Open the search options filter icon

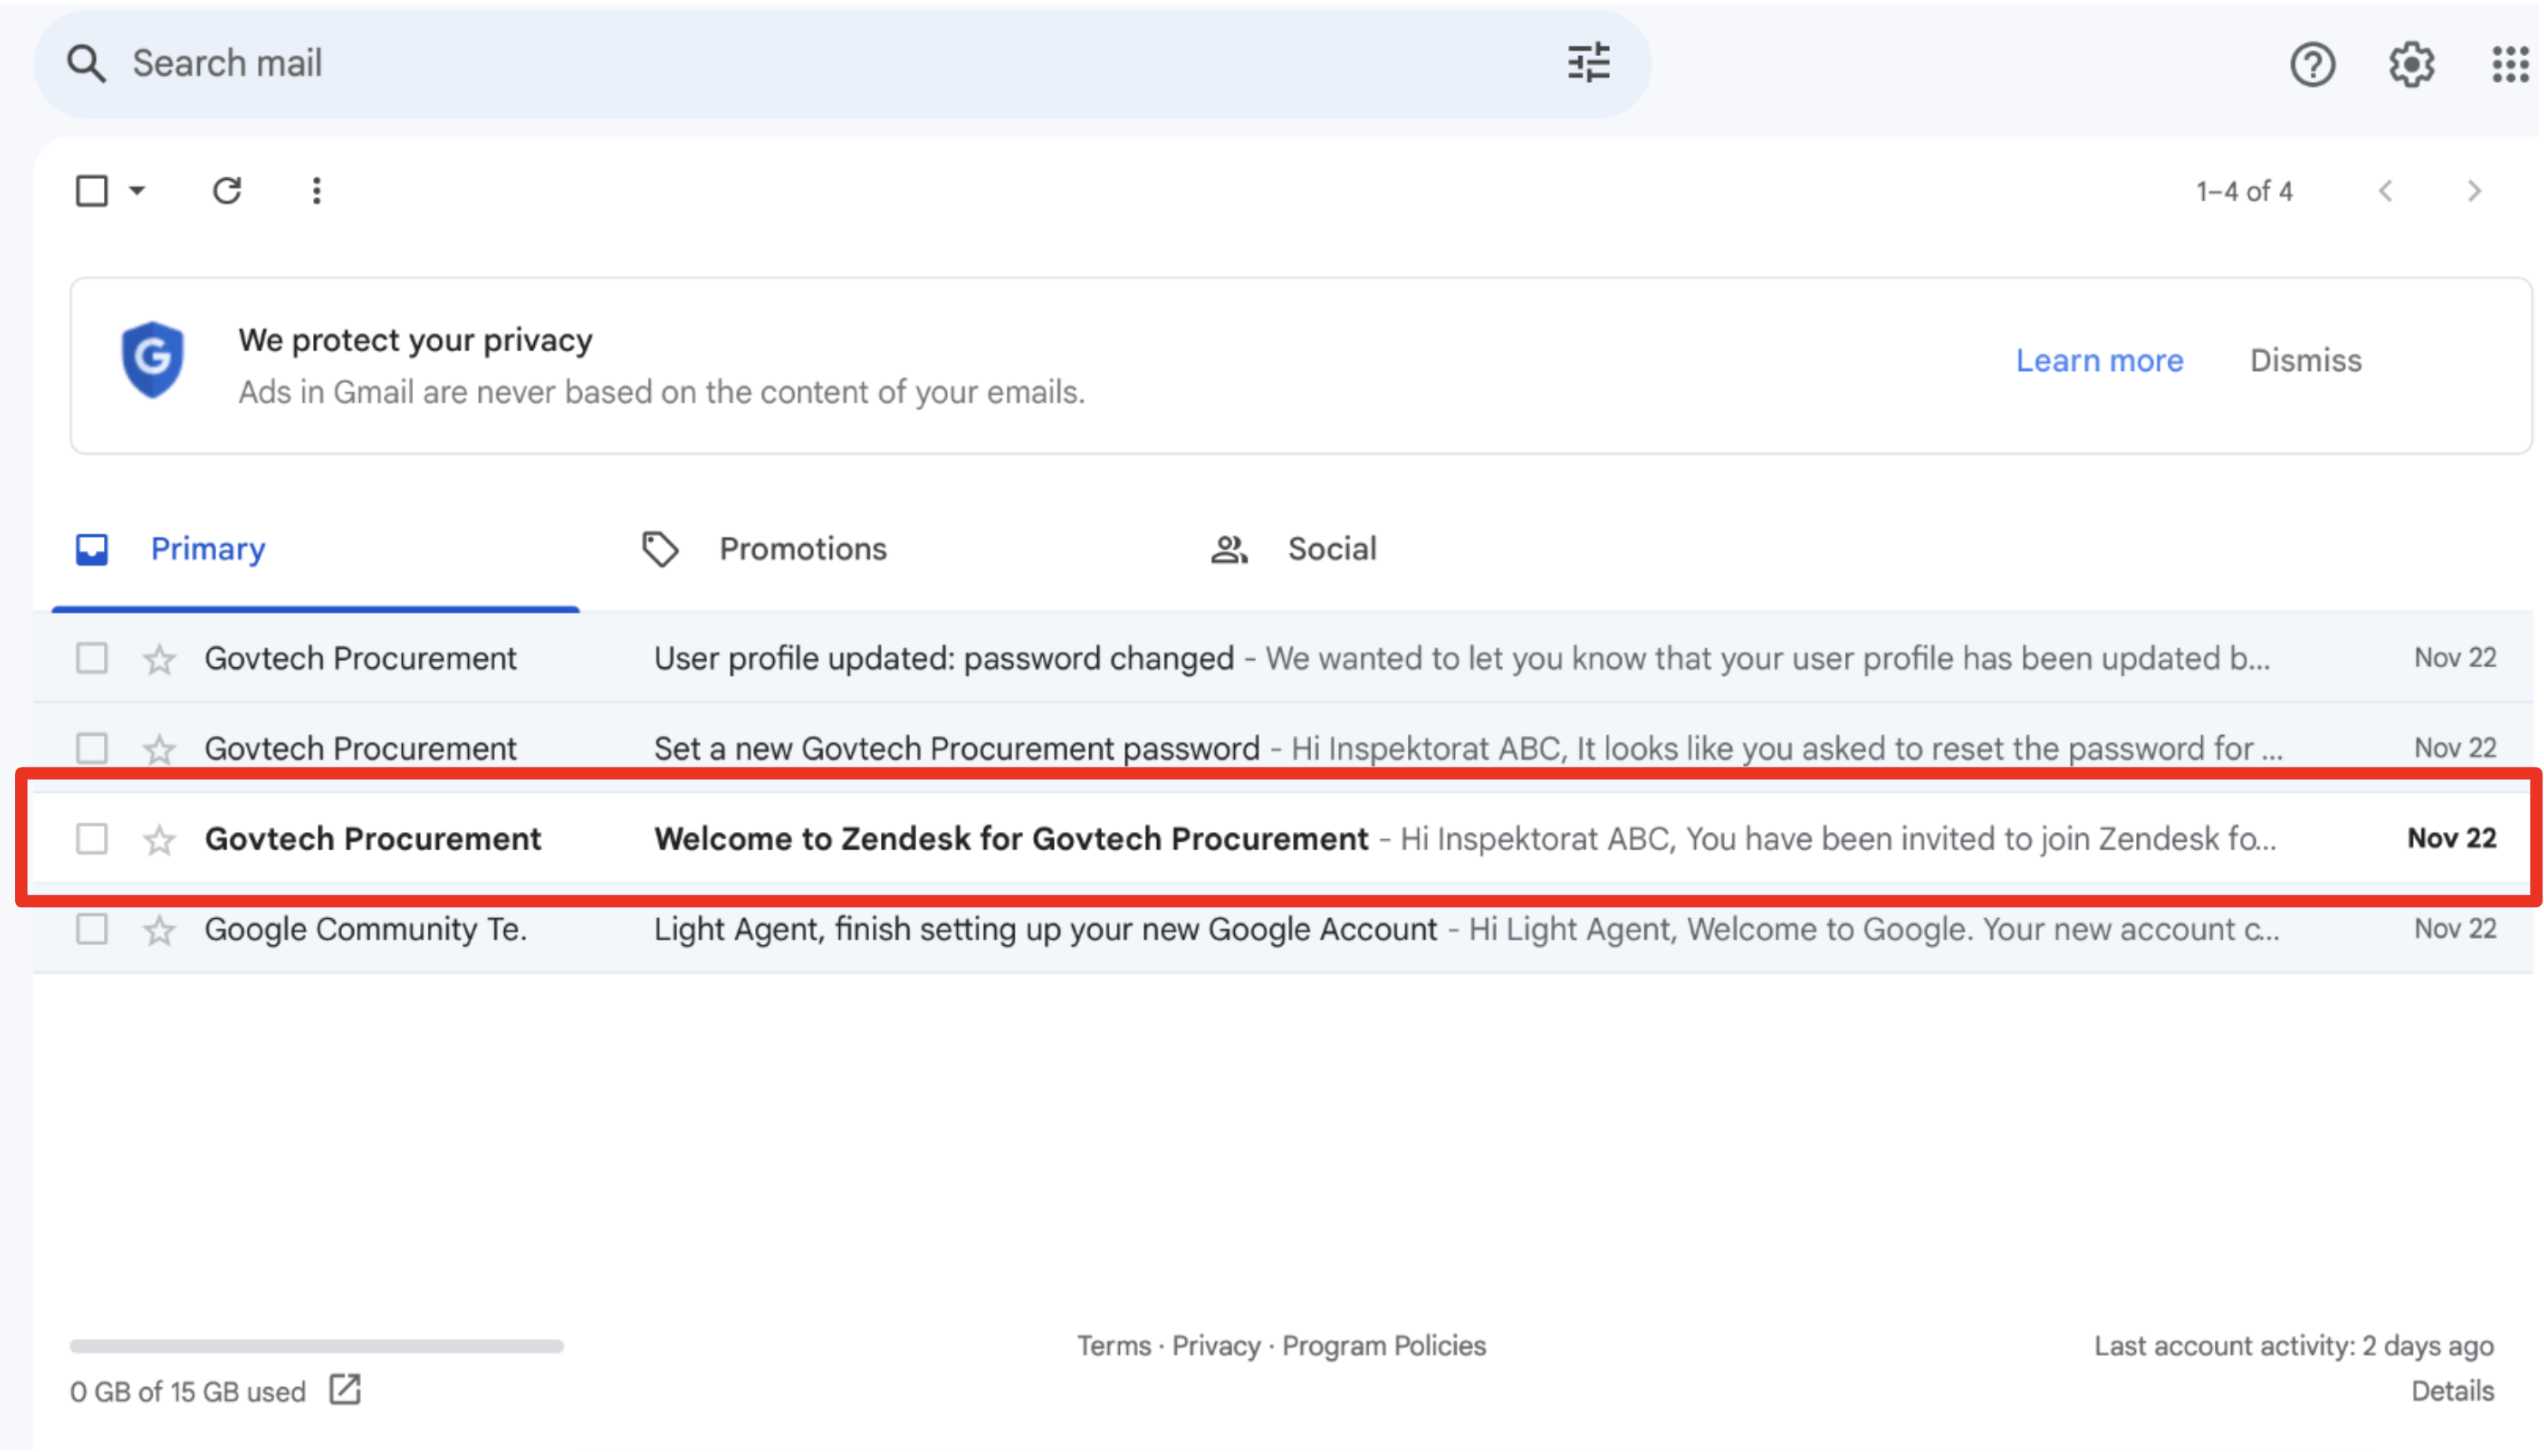pyautogui.click(x=1588, y=63)
